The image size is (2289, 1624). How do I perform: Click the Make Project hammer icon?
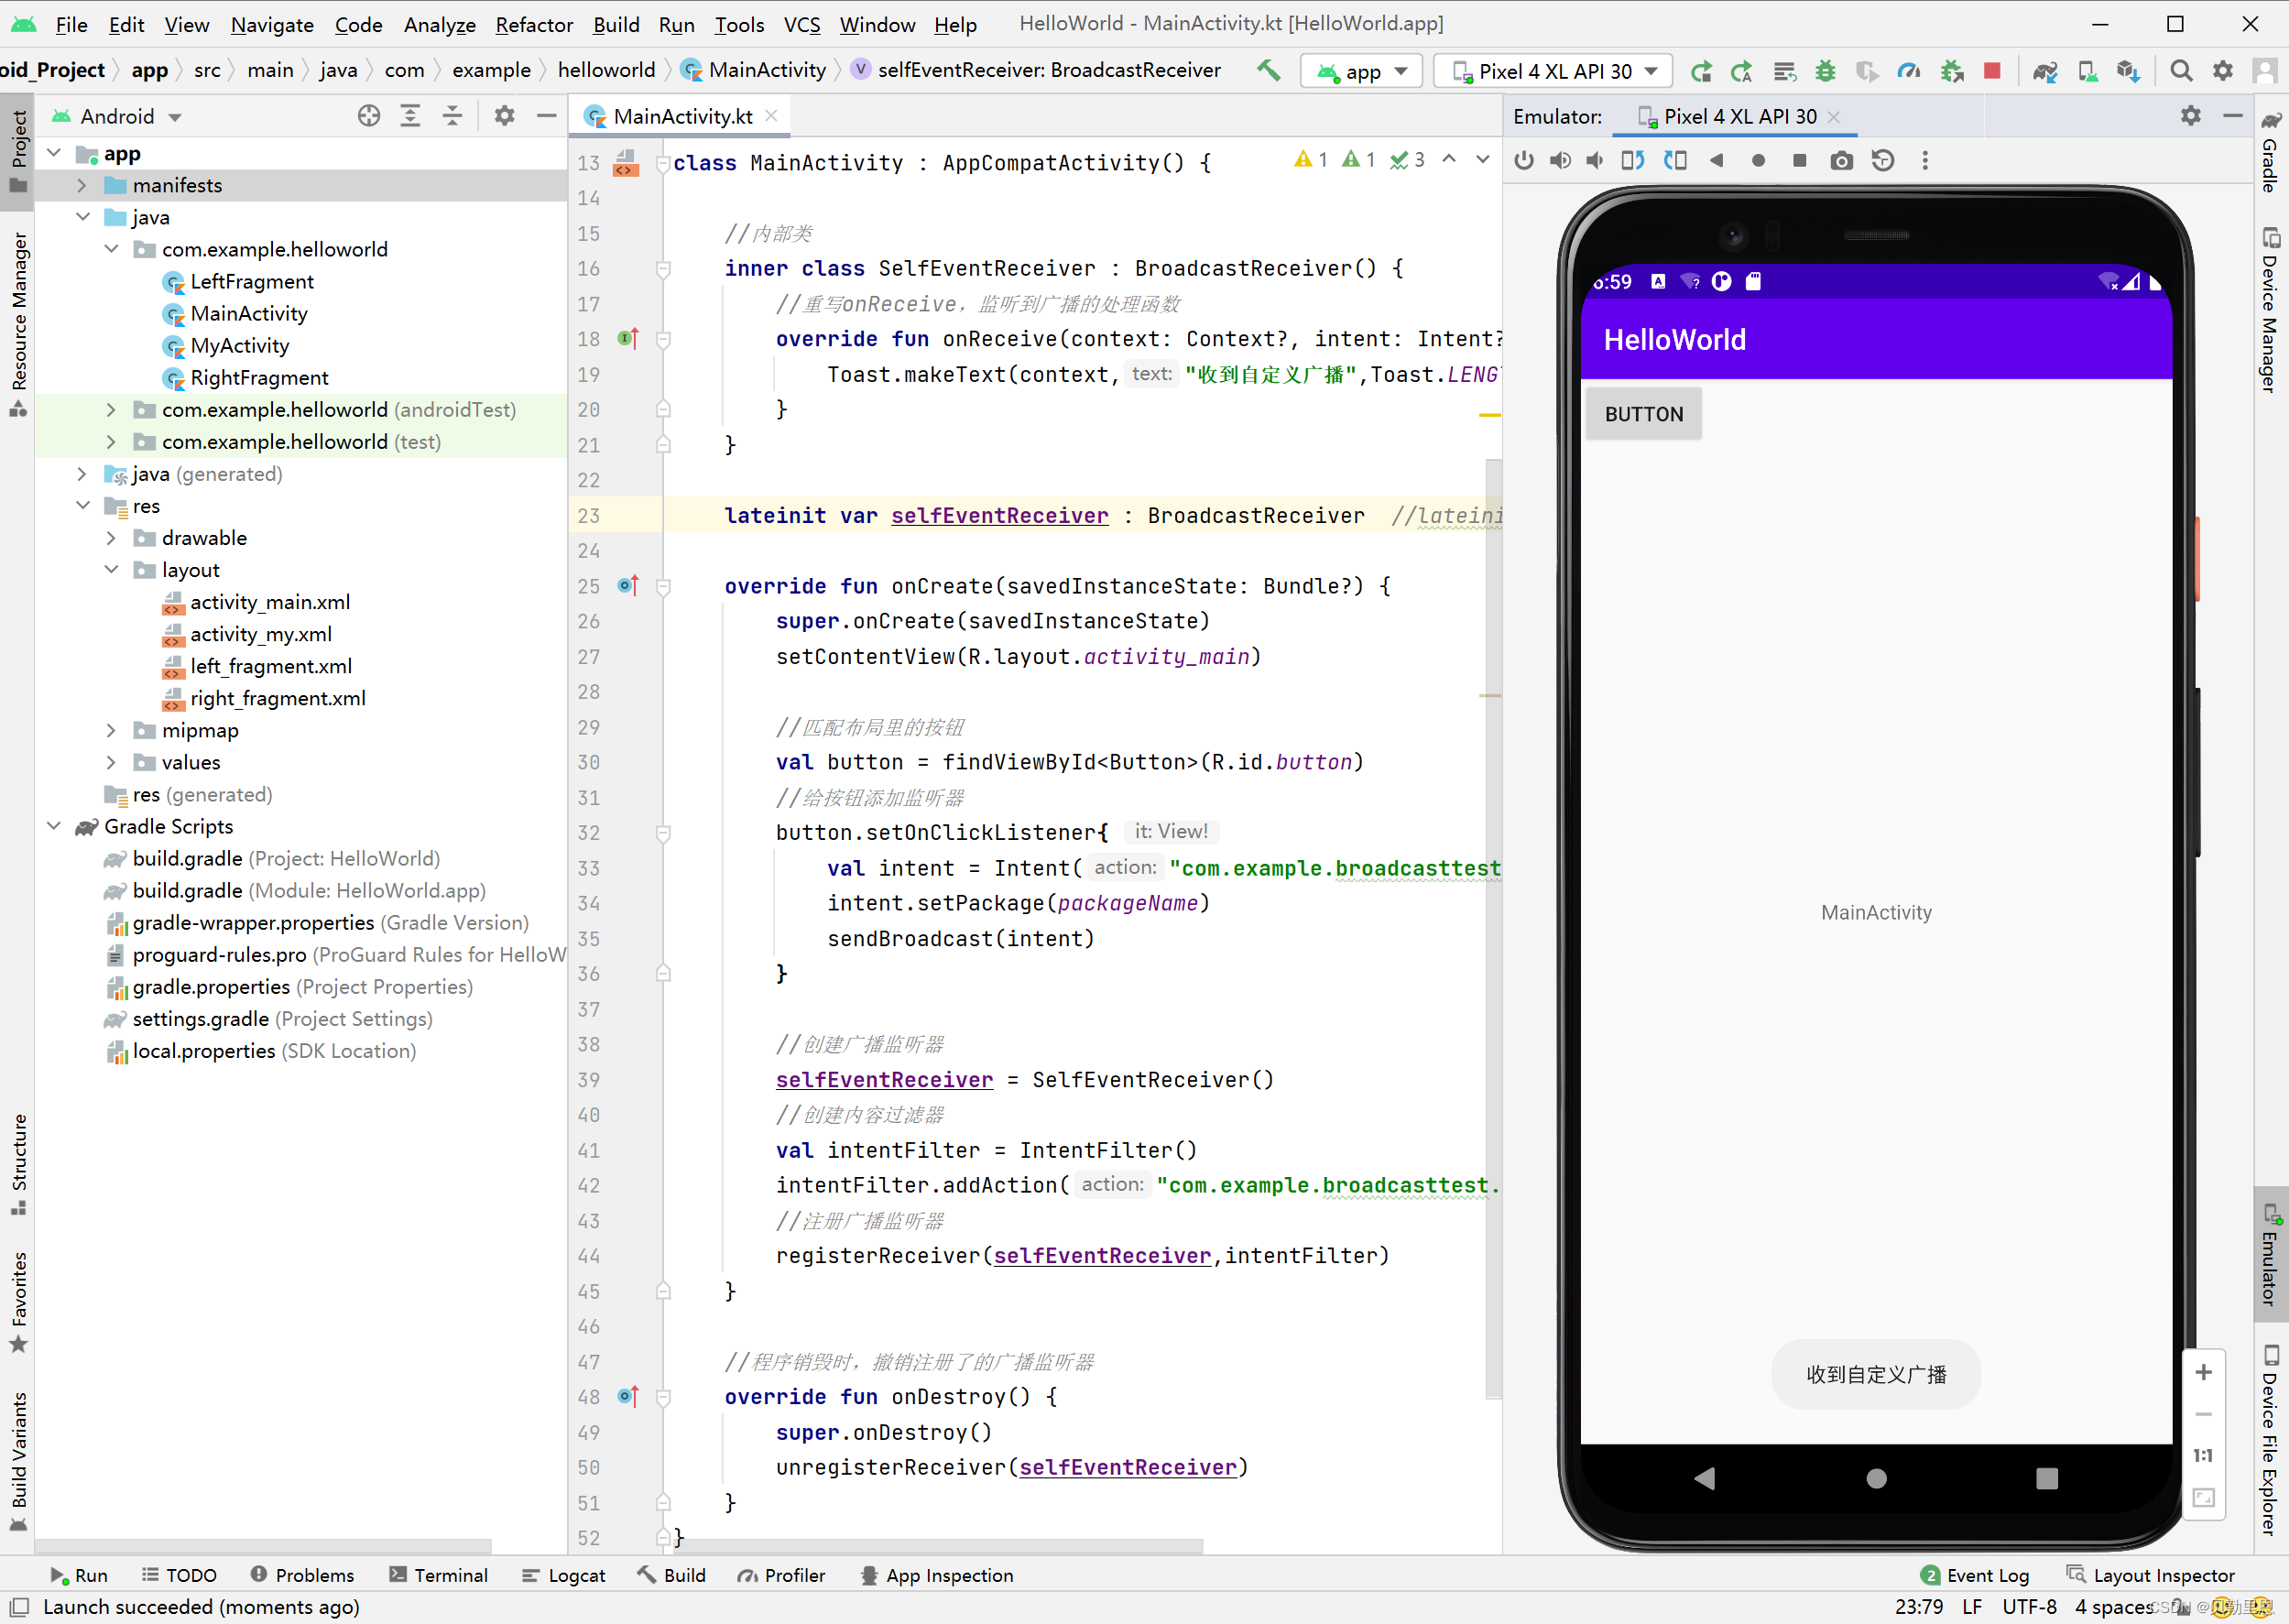[1268, 70]
